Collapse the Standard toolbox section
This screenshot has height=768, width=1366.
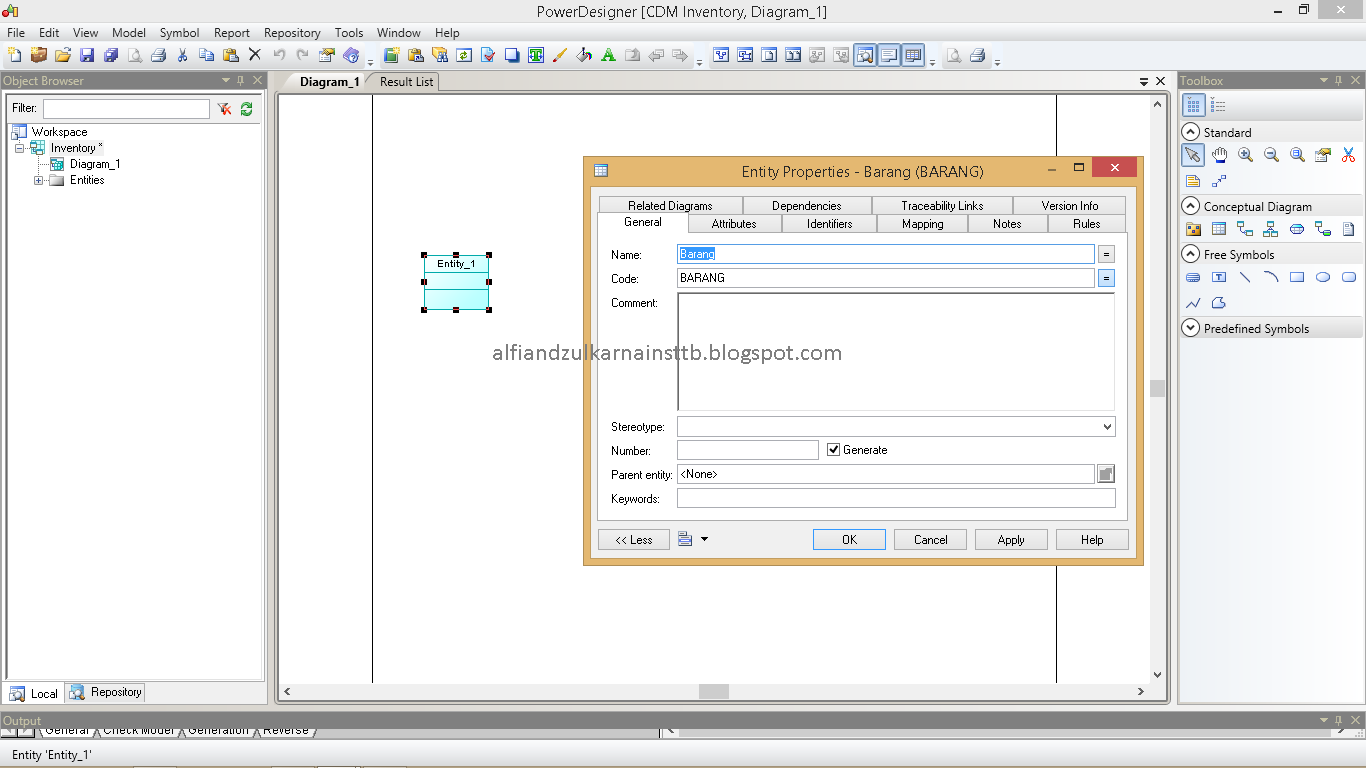pos(1191,131)
